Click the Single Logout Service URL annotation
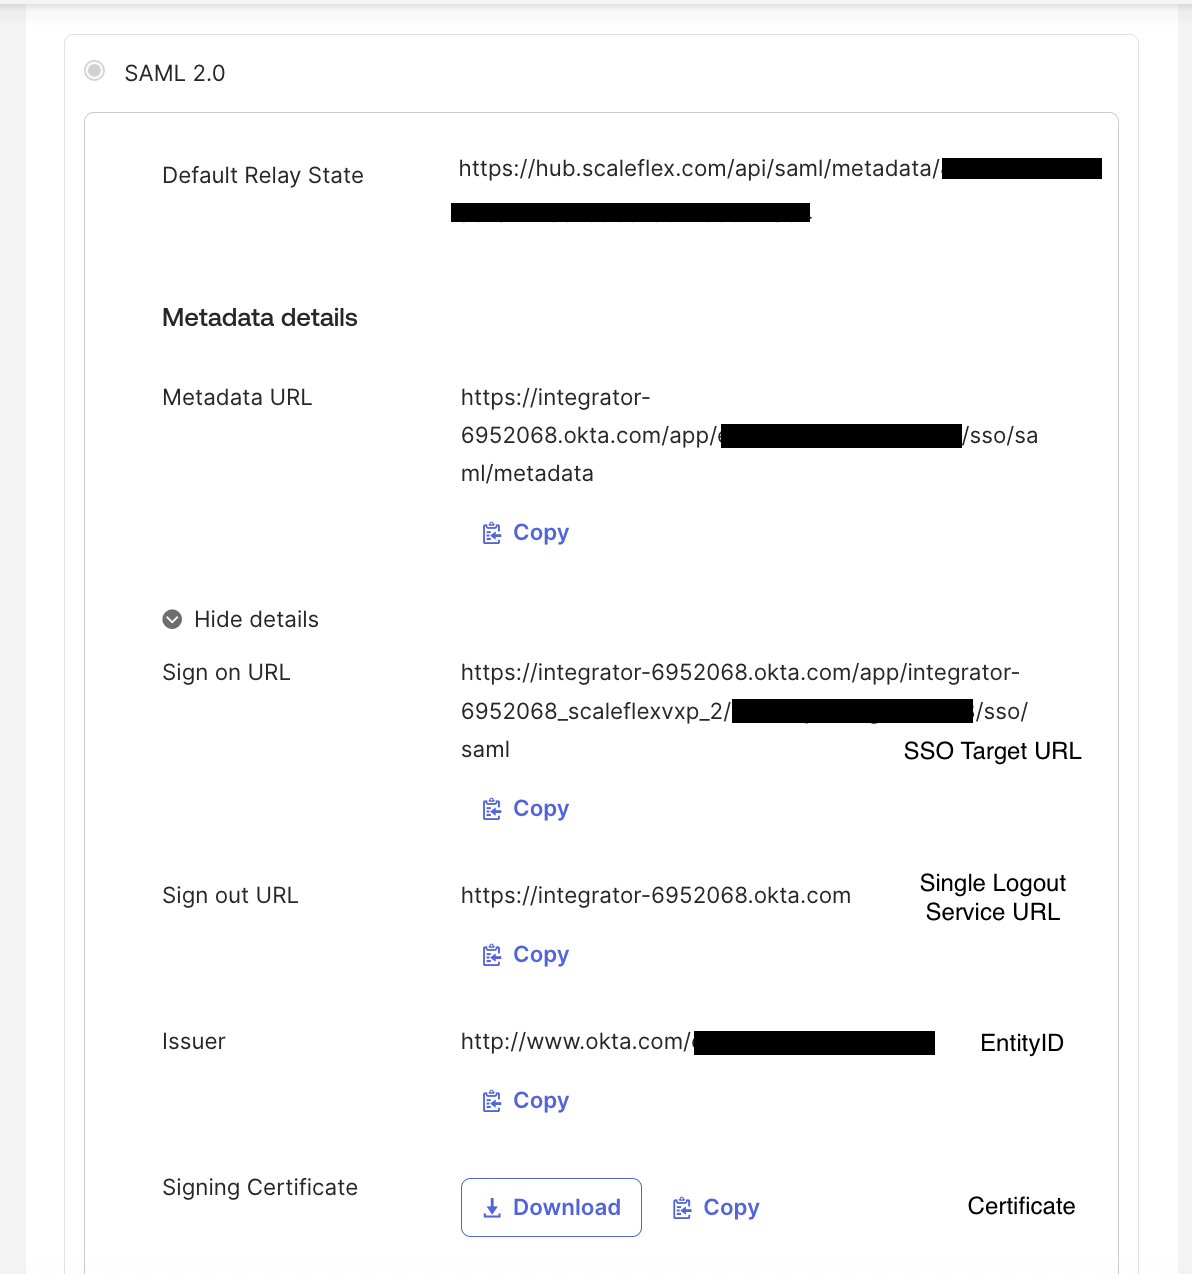1192x1274 pixels. click(x=992, y=897)
